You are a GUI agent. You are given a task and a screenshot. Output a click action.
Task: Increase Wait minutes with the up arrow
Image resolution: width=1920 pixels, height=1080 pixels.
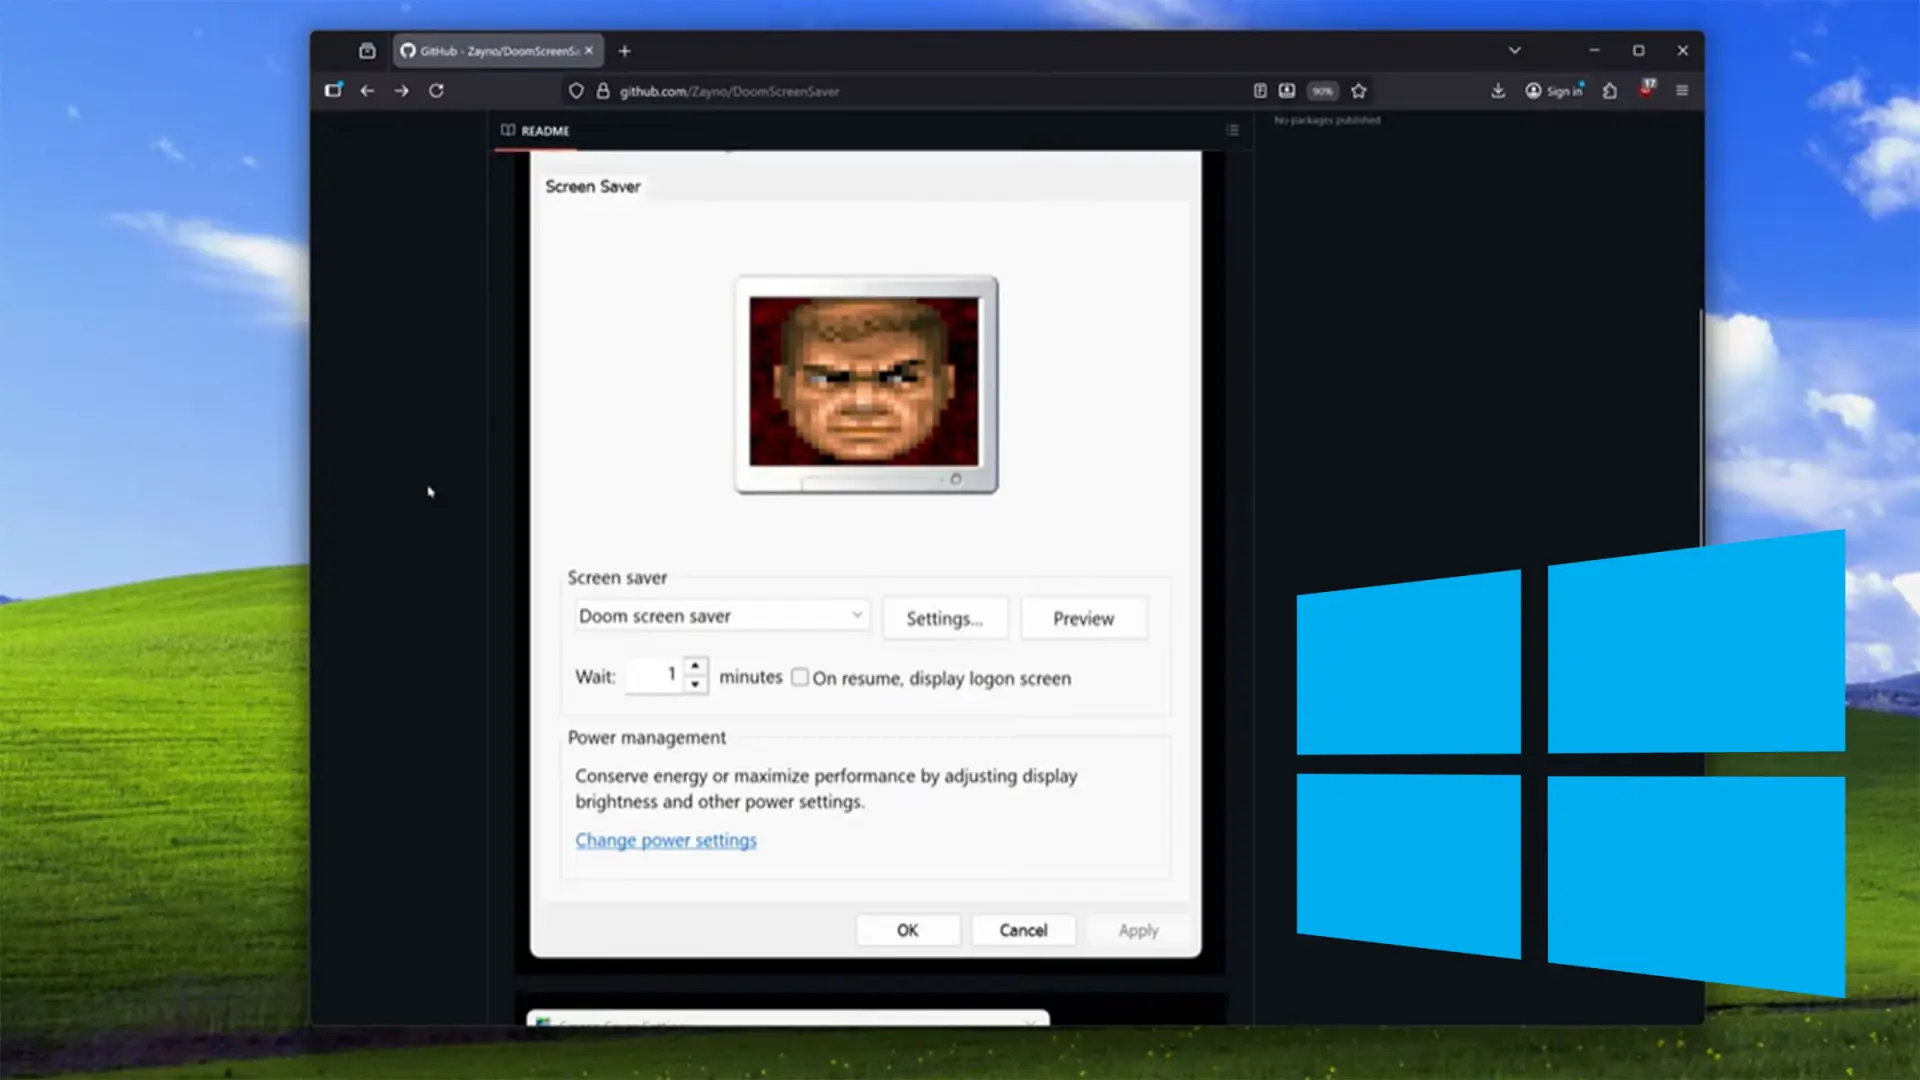click(x=695, y=667)
